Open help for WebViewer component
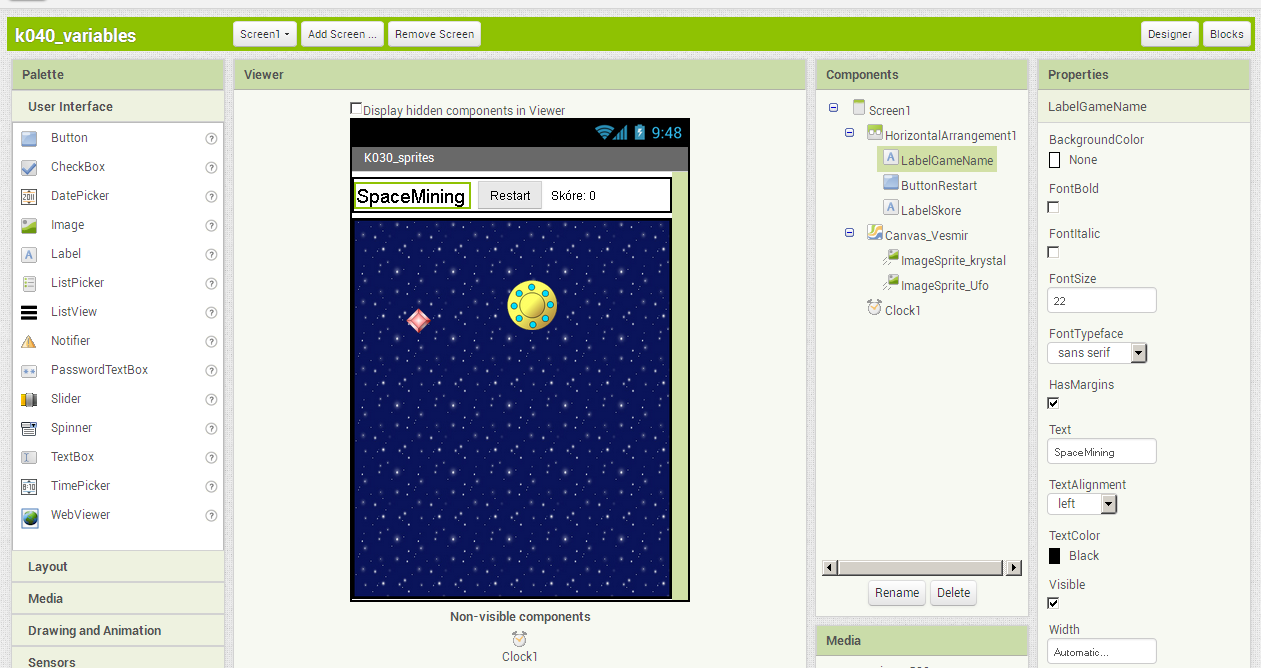The height and width of the screenshot is (668, 1261). click(211, 516)
